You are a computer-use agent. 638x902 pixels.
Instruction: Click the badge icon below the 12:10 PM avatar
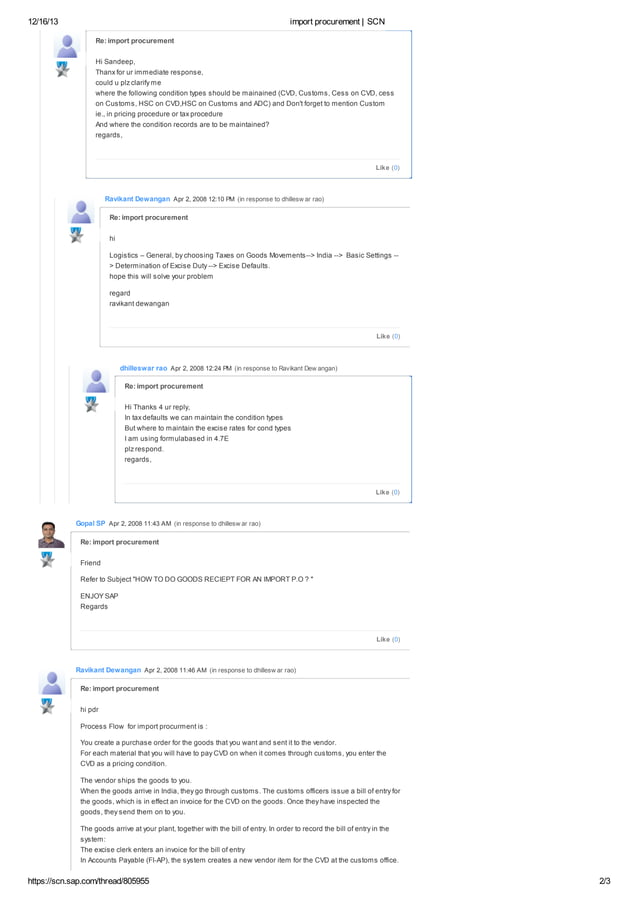point(76,235)
